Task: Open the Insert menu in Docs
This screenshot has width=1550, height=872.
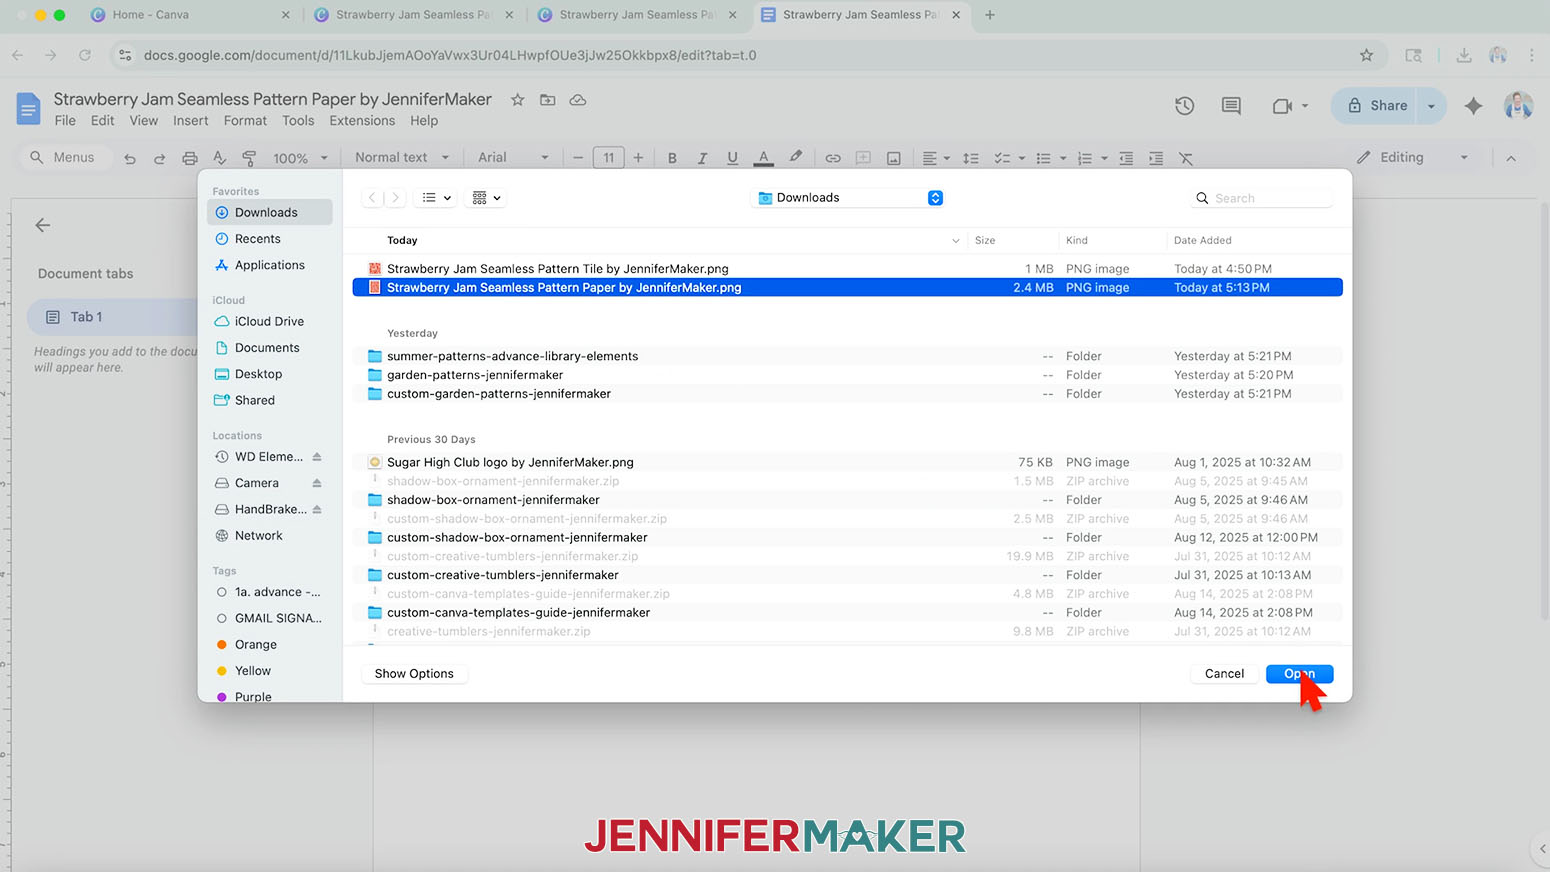Action: pos(190,121)
